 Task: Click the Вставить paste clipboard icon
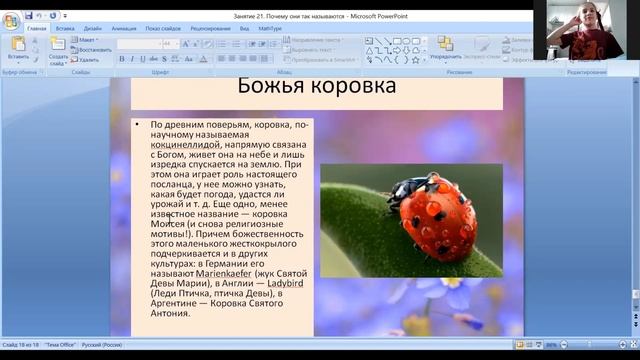[18, 44]
